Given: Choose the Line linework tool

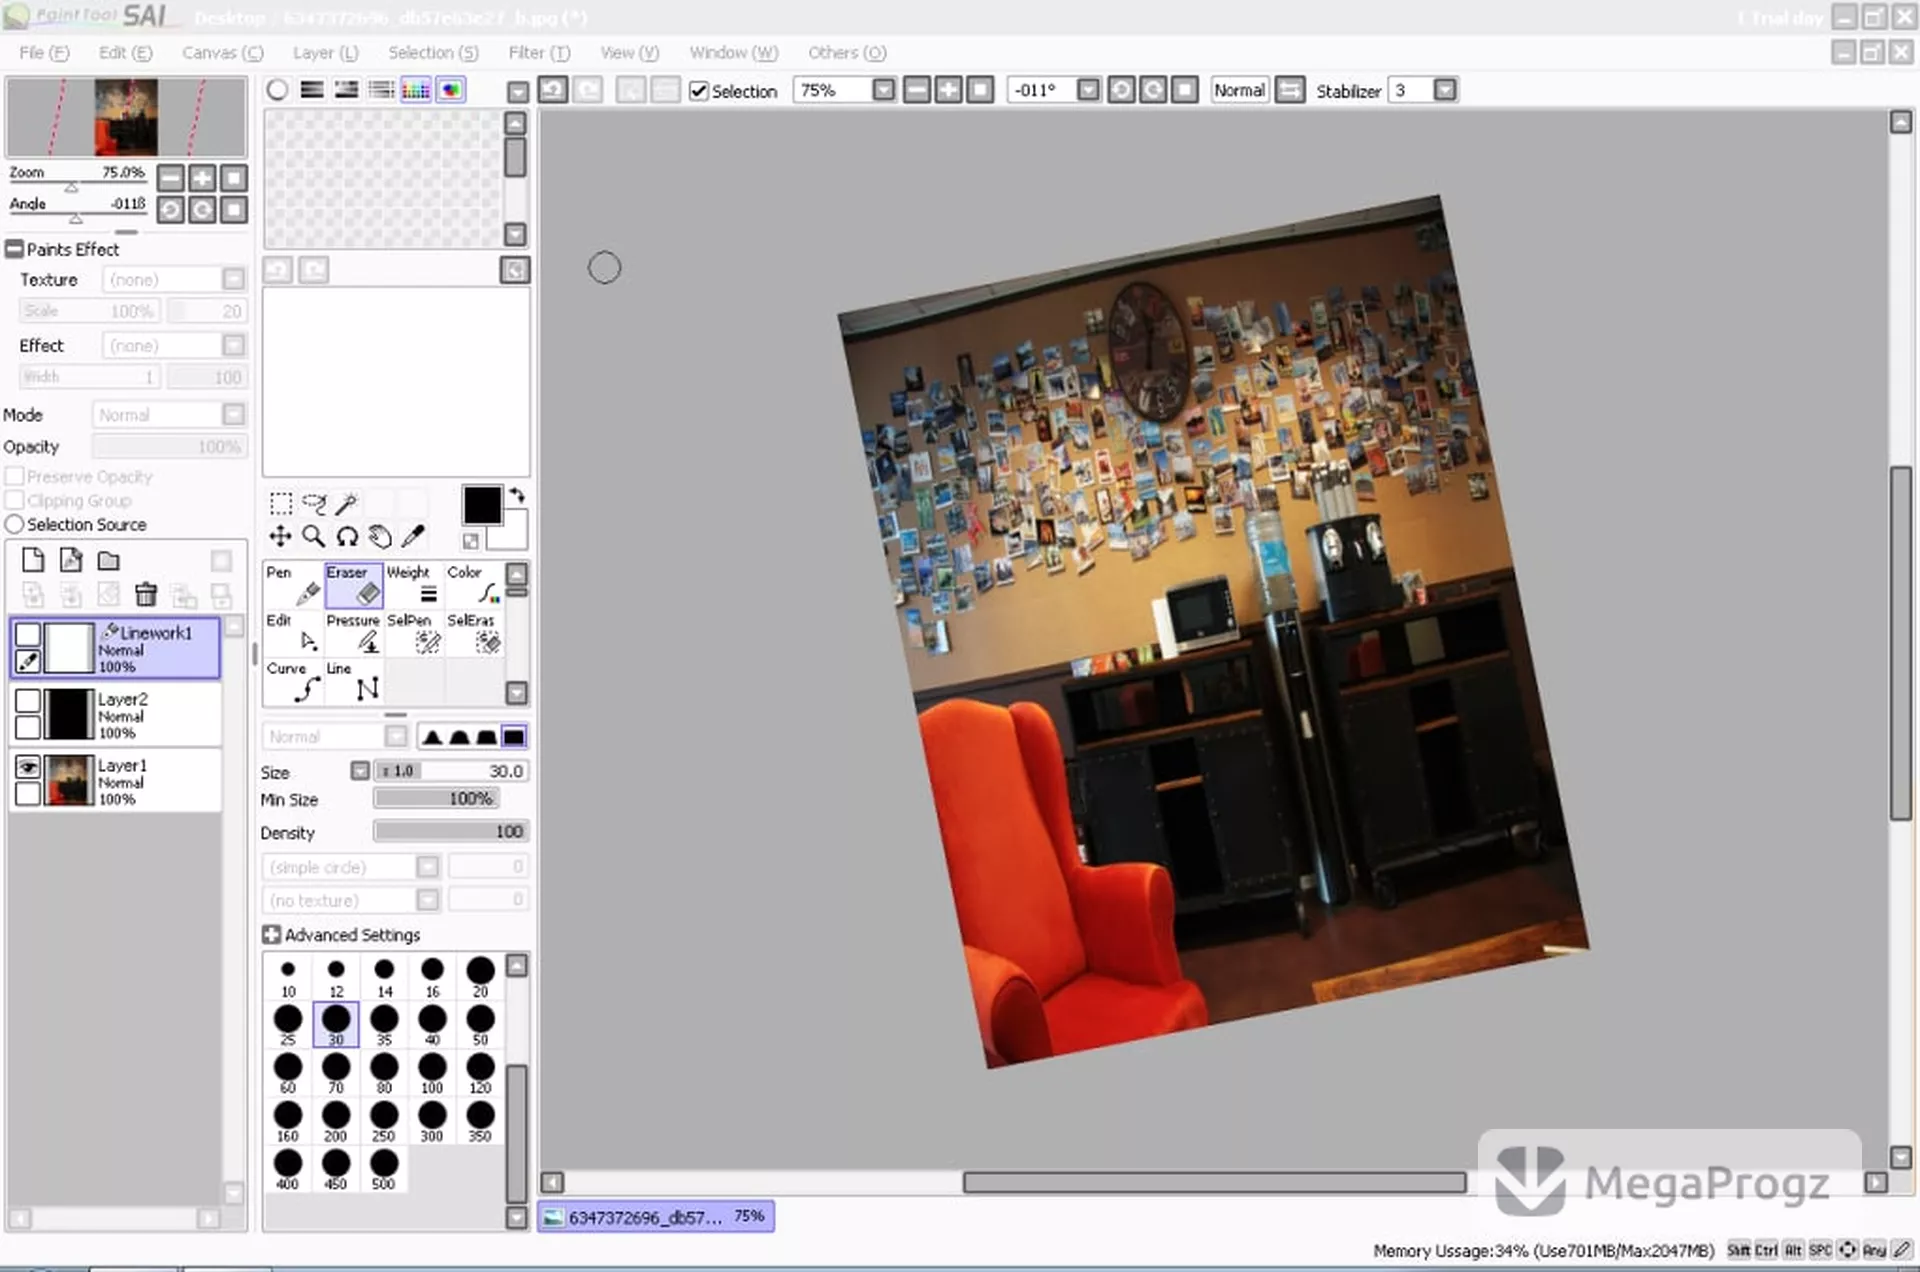Looking at the screenshot, I should pyautogui.click(x=354, y=681).
